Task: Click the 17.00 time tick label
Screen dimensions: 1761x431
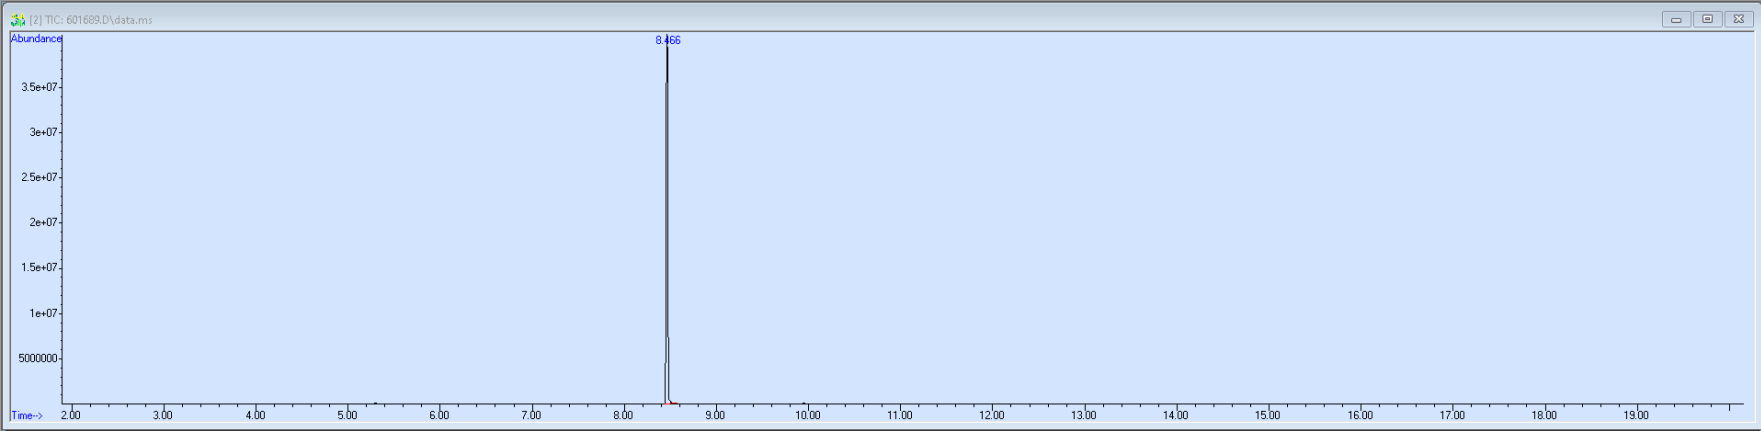Action: pos(1452,415)
